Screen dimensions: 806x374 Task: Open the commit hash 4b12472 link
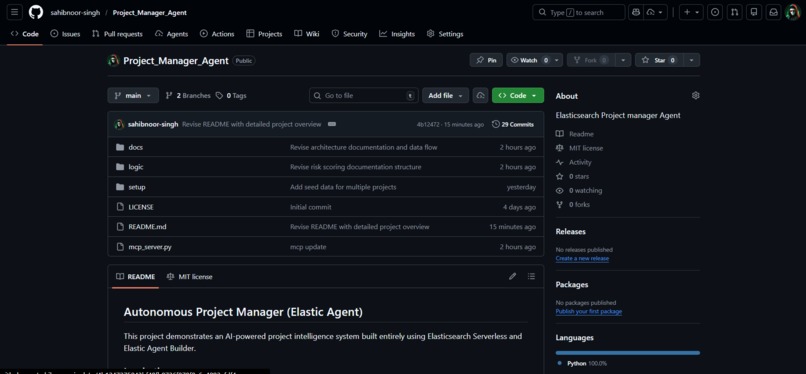427,124
